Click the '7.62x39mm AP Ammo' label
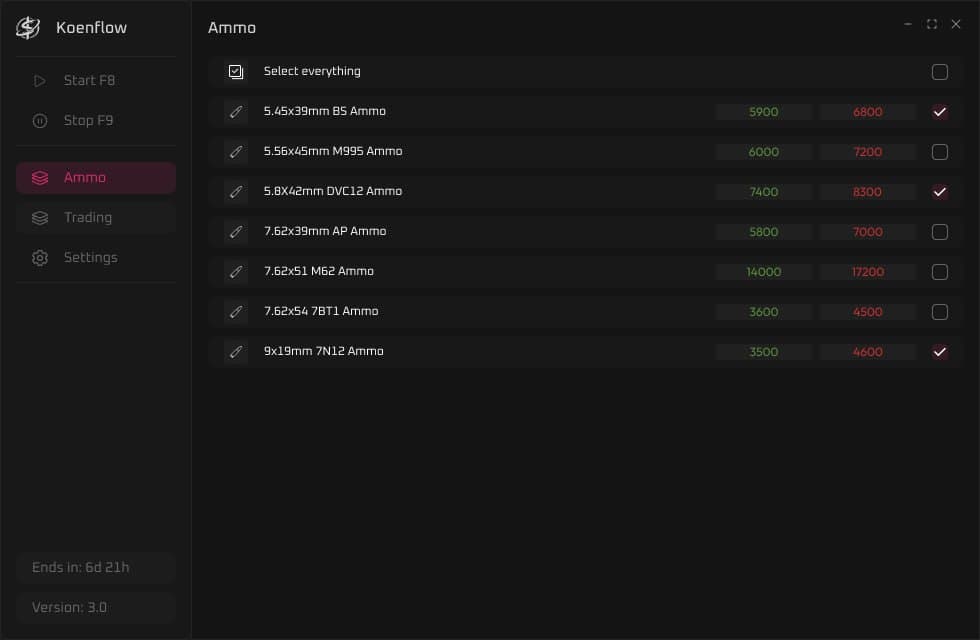Image resolution: width=980 pixels, height=640 pixels. (x=325, y=231)
